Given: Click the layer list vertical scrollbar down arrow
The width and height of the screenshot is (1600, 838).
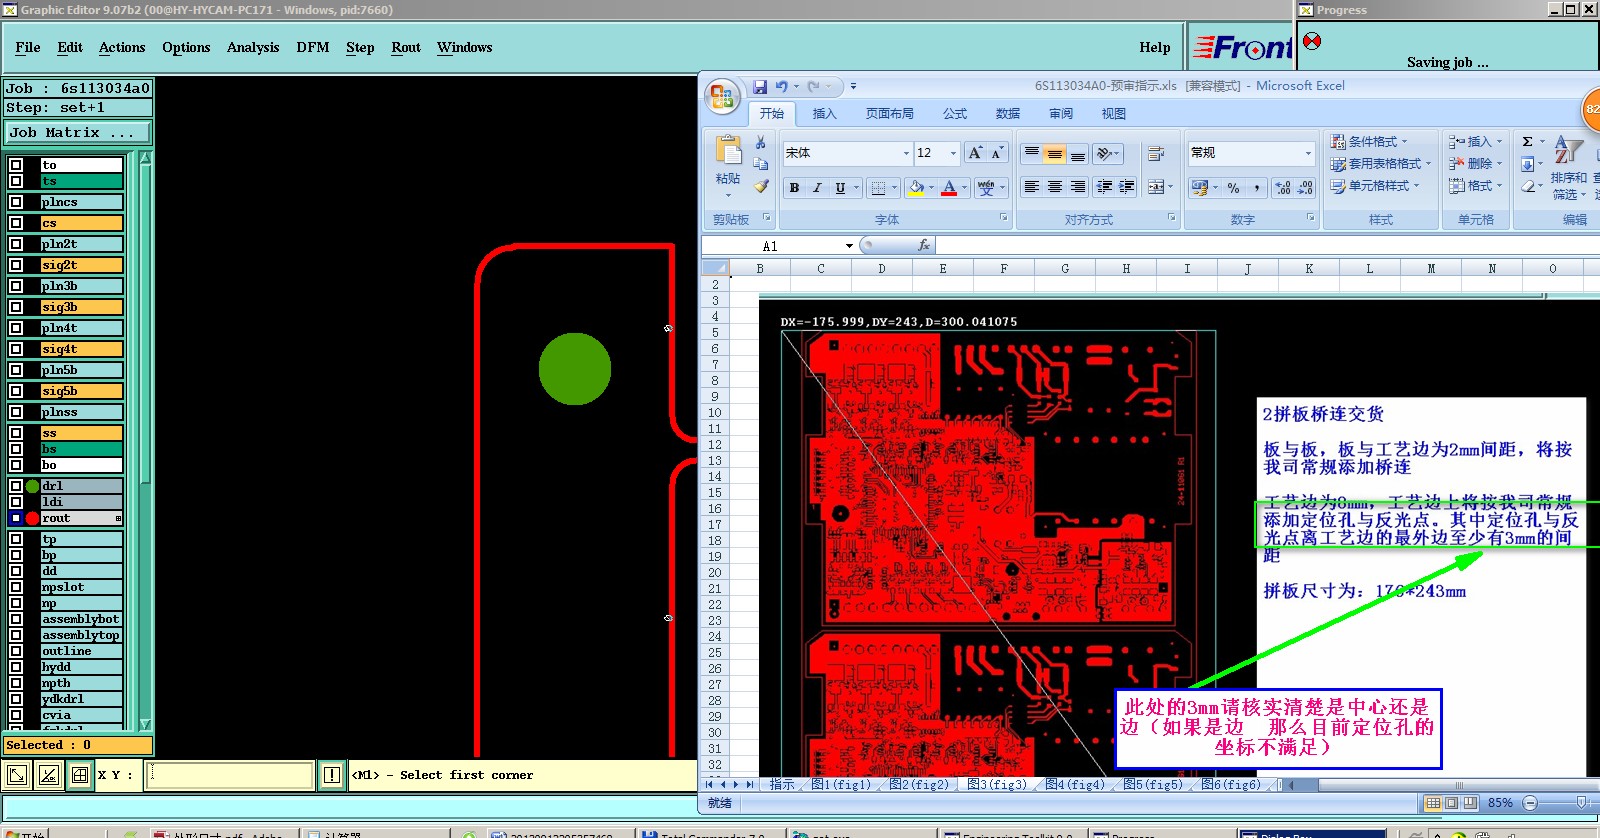Looking at the screenshot, I should [145, 724].
